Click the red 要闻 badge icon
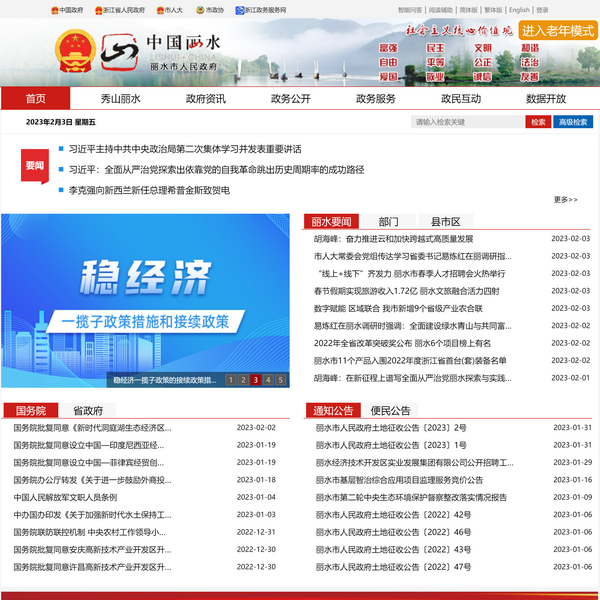Viewport: 600px width, 600px height. tap(35, 166)
